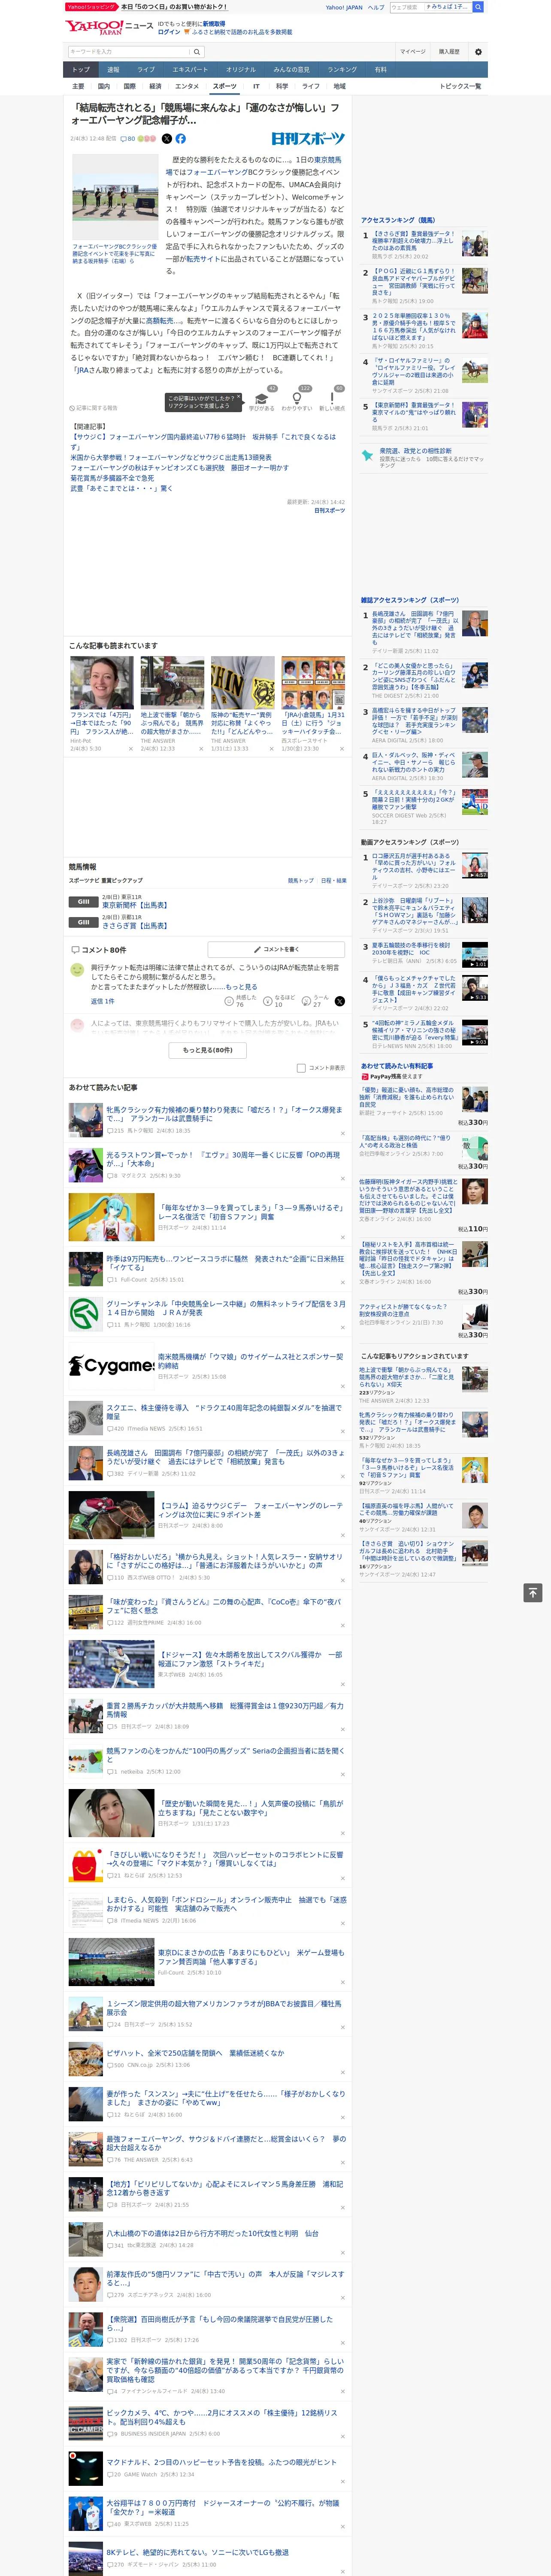Image resolution: width=551 pixels, height=2576 pixels.
Task: Click the 日程・結果 link
Action: (x=333, y=881)
